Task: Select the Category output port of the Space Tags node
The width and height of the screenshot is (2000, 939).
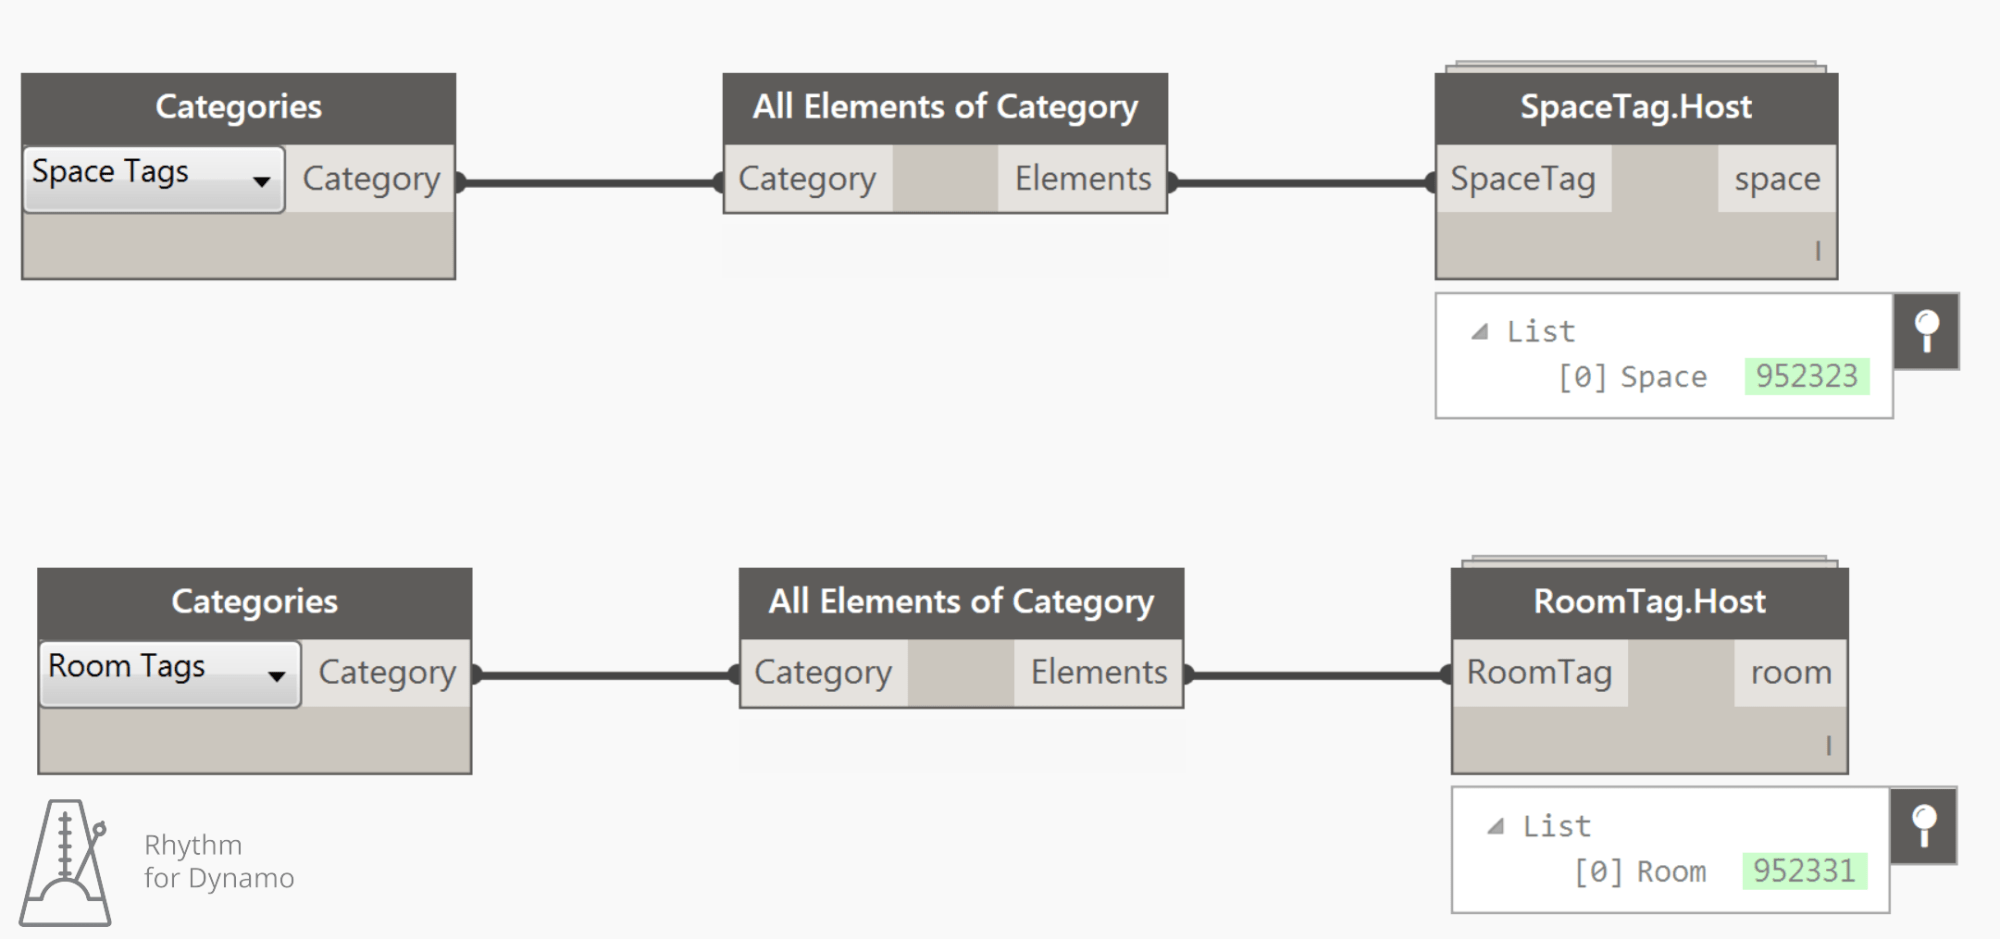Action: [371, 179]
